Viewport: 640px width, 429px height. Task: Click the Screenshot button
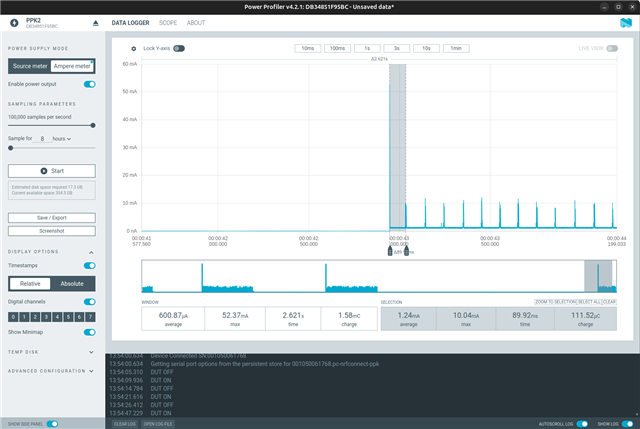pos(52,231)
